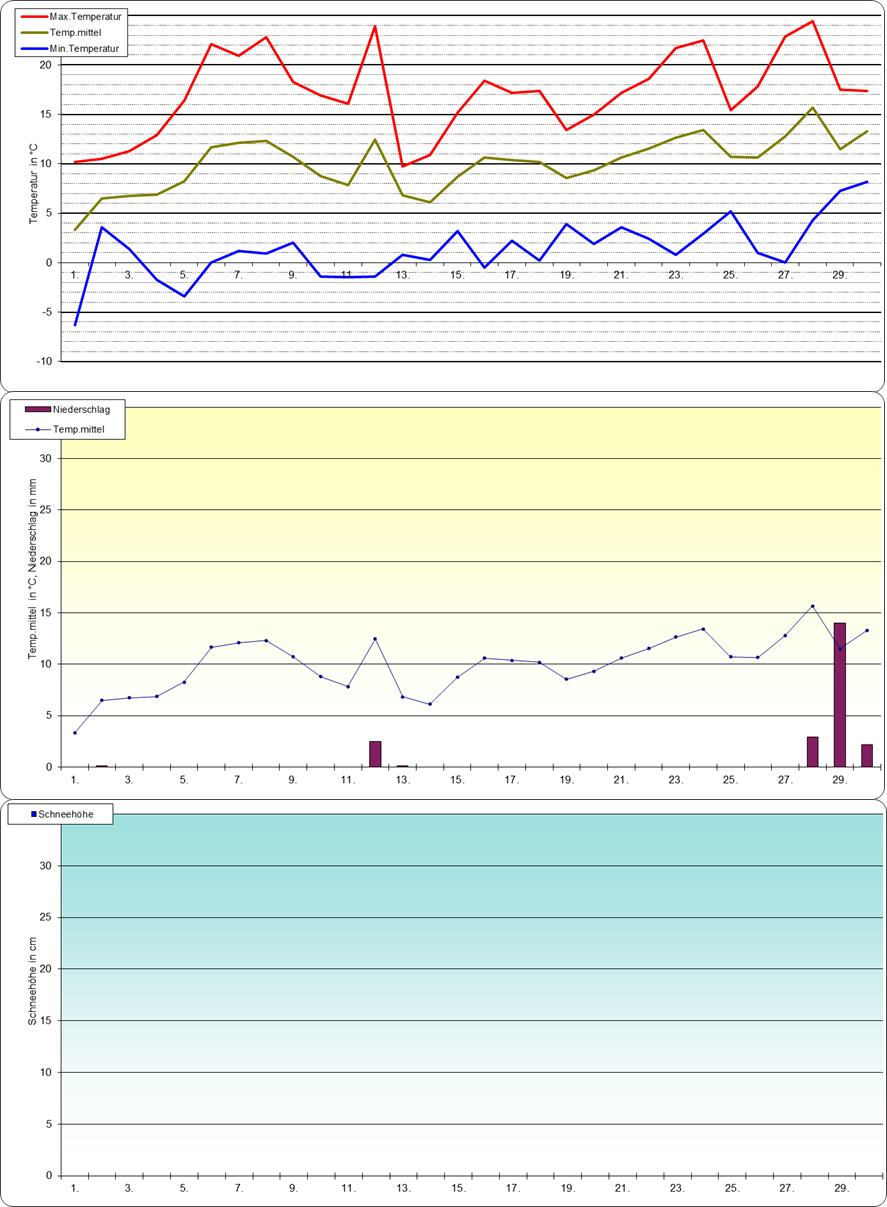Image resolution: width=887 pixels, height=1207 pixels.
Task: Click the Niederschlag bar on day 28
Action: [x=812, y=752]
